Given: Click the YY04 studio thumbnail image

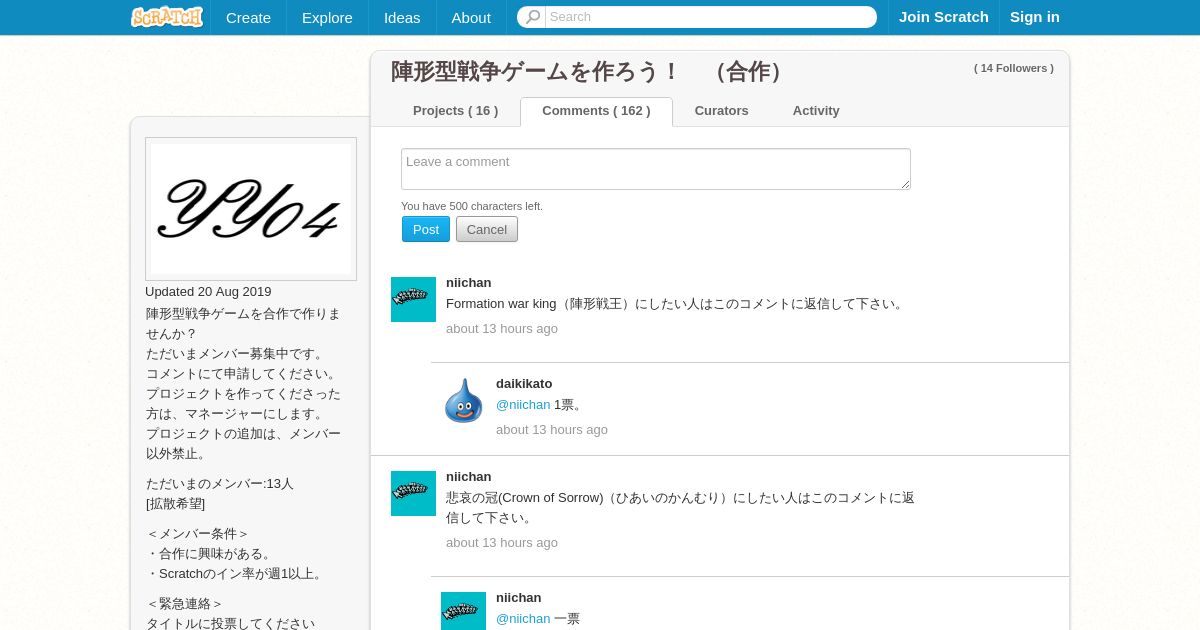Looking at the screenshot, I should click(251, 209).
